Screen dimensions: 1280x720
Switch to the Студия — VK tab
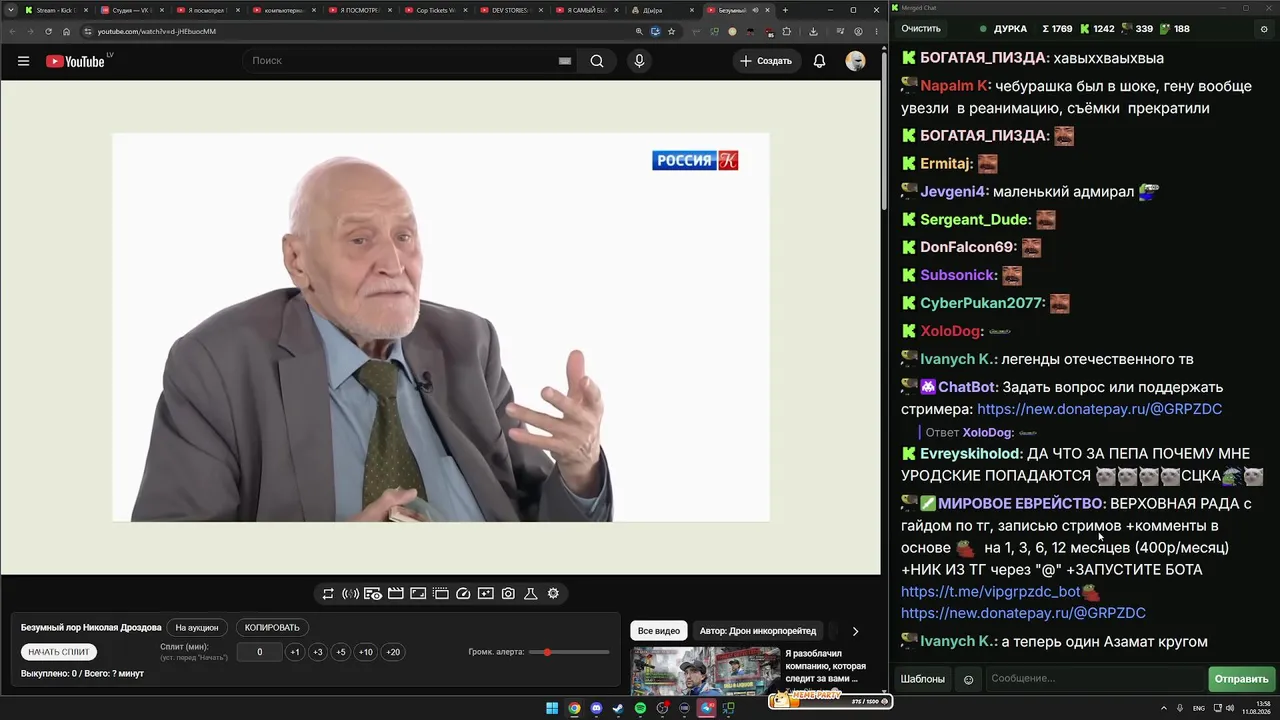point(132,10)
